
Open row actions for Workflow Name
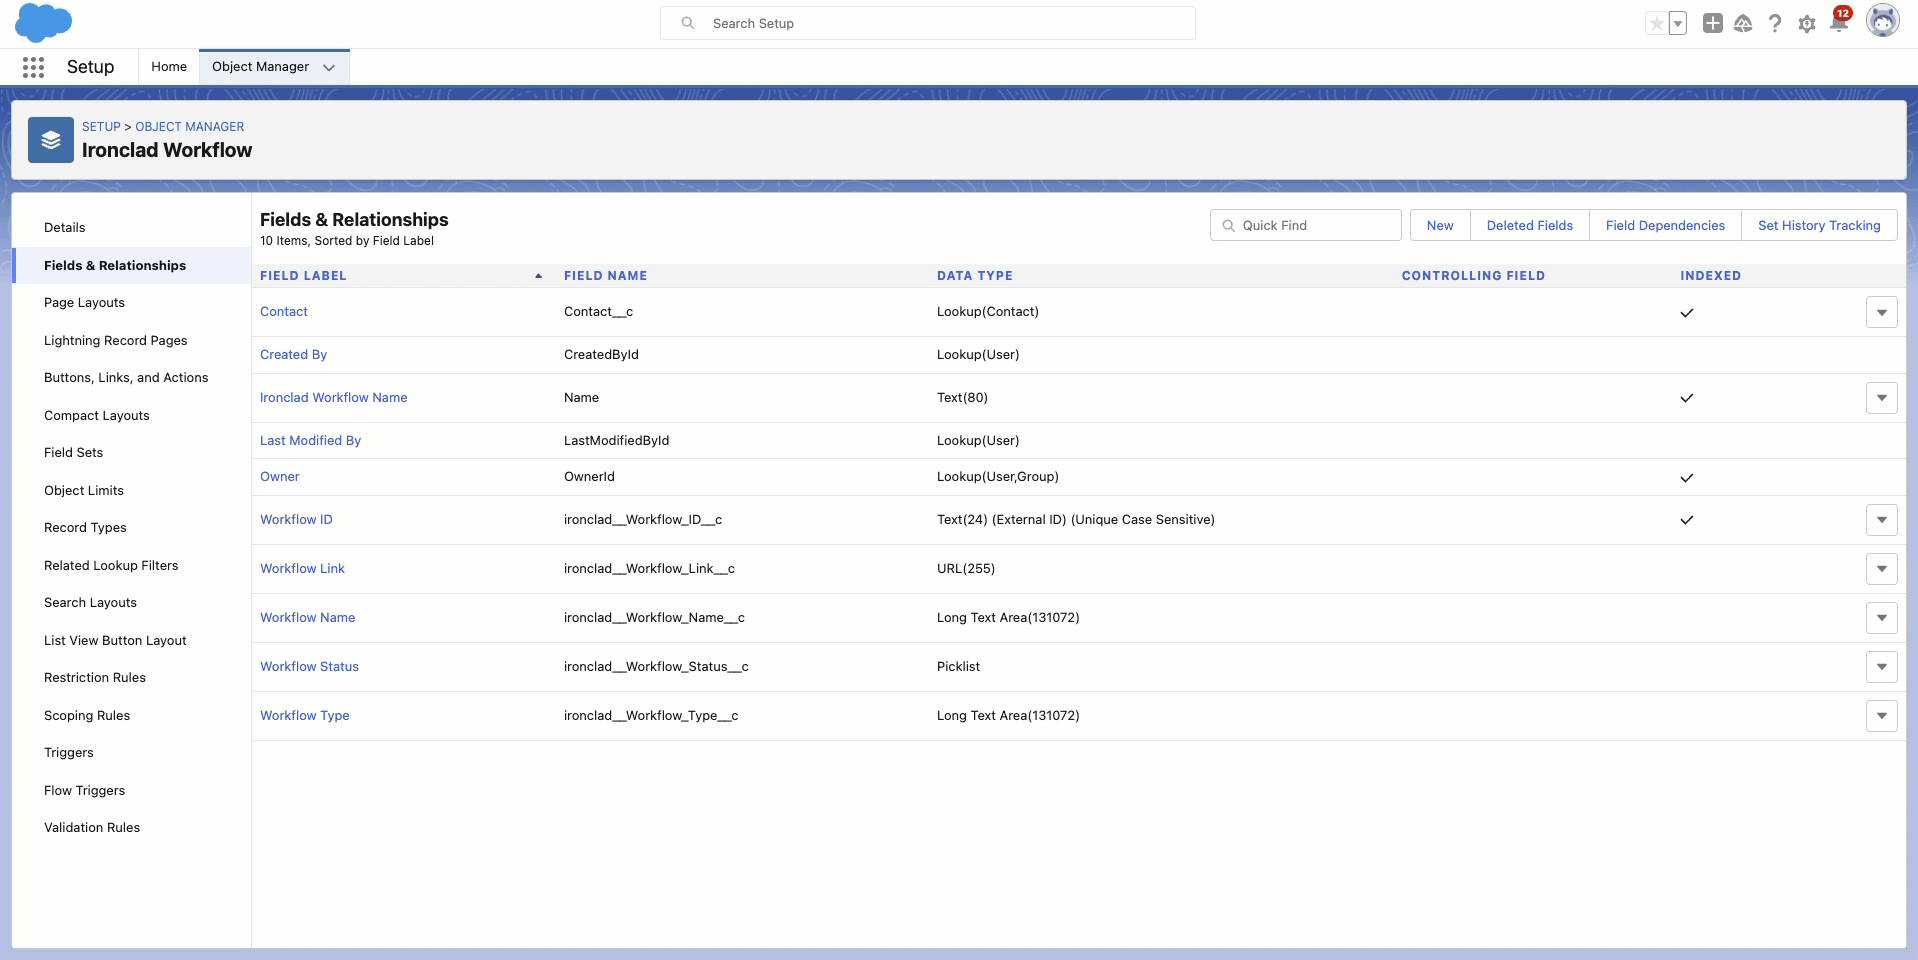click(x=1882, y=618)
